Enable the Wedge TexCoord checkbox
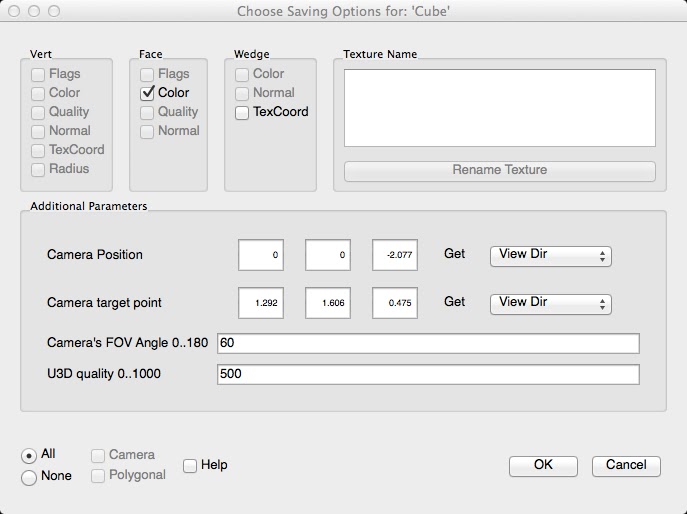This screenshot has height=514, width=687. [x=242, y=112]
